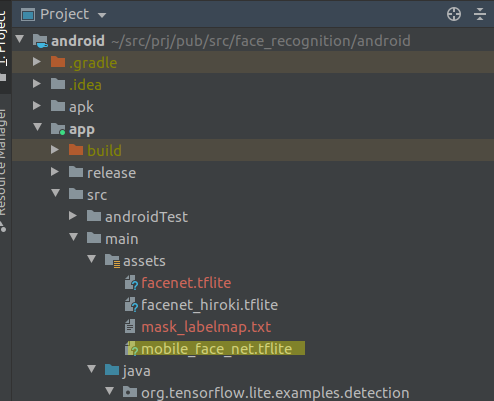Collapse the src folder
Image resolution: width=494 pixels, height=401 pixels.
(x=55, y=193)
